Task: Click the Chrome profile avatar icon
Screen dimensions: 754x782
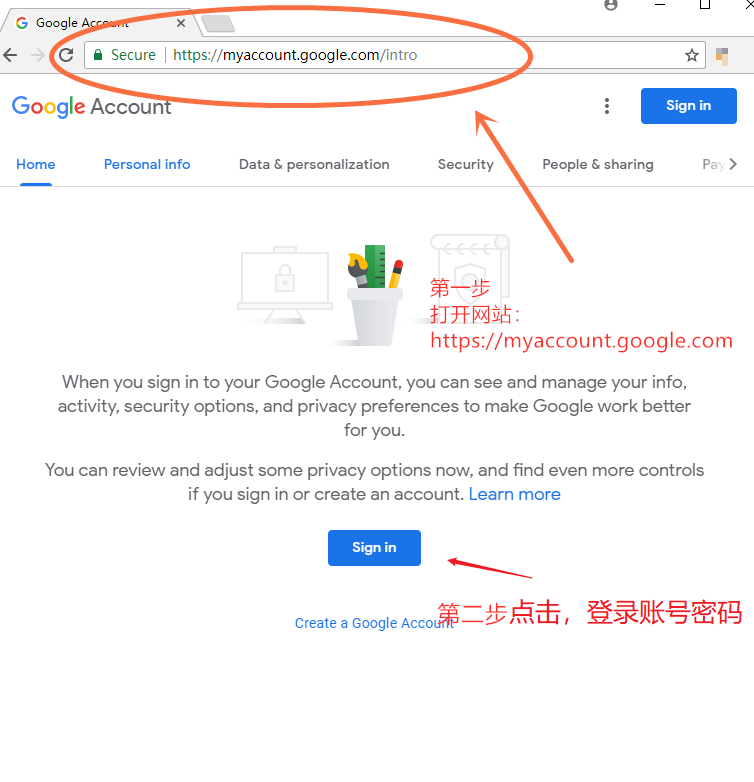Action: 611,4
